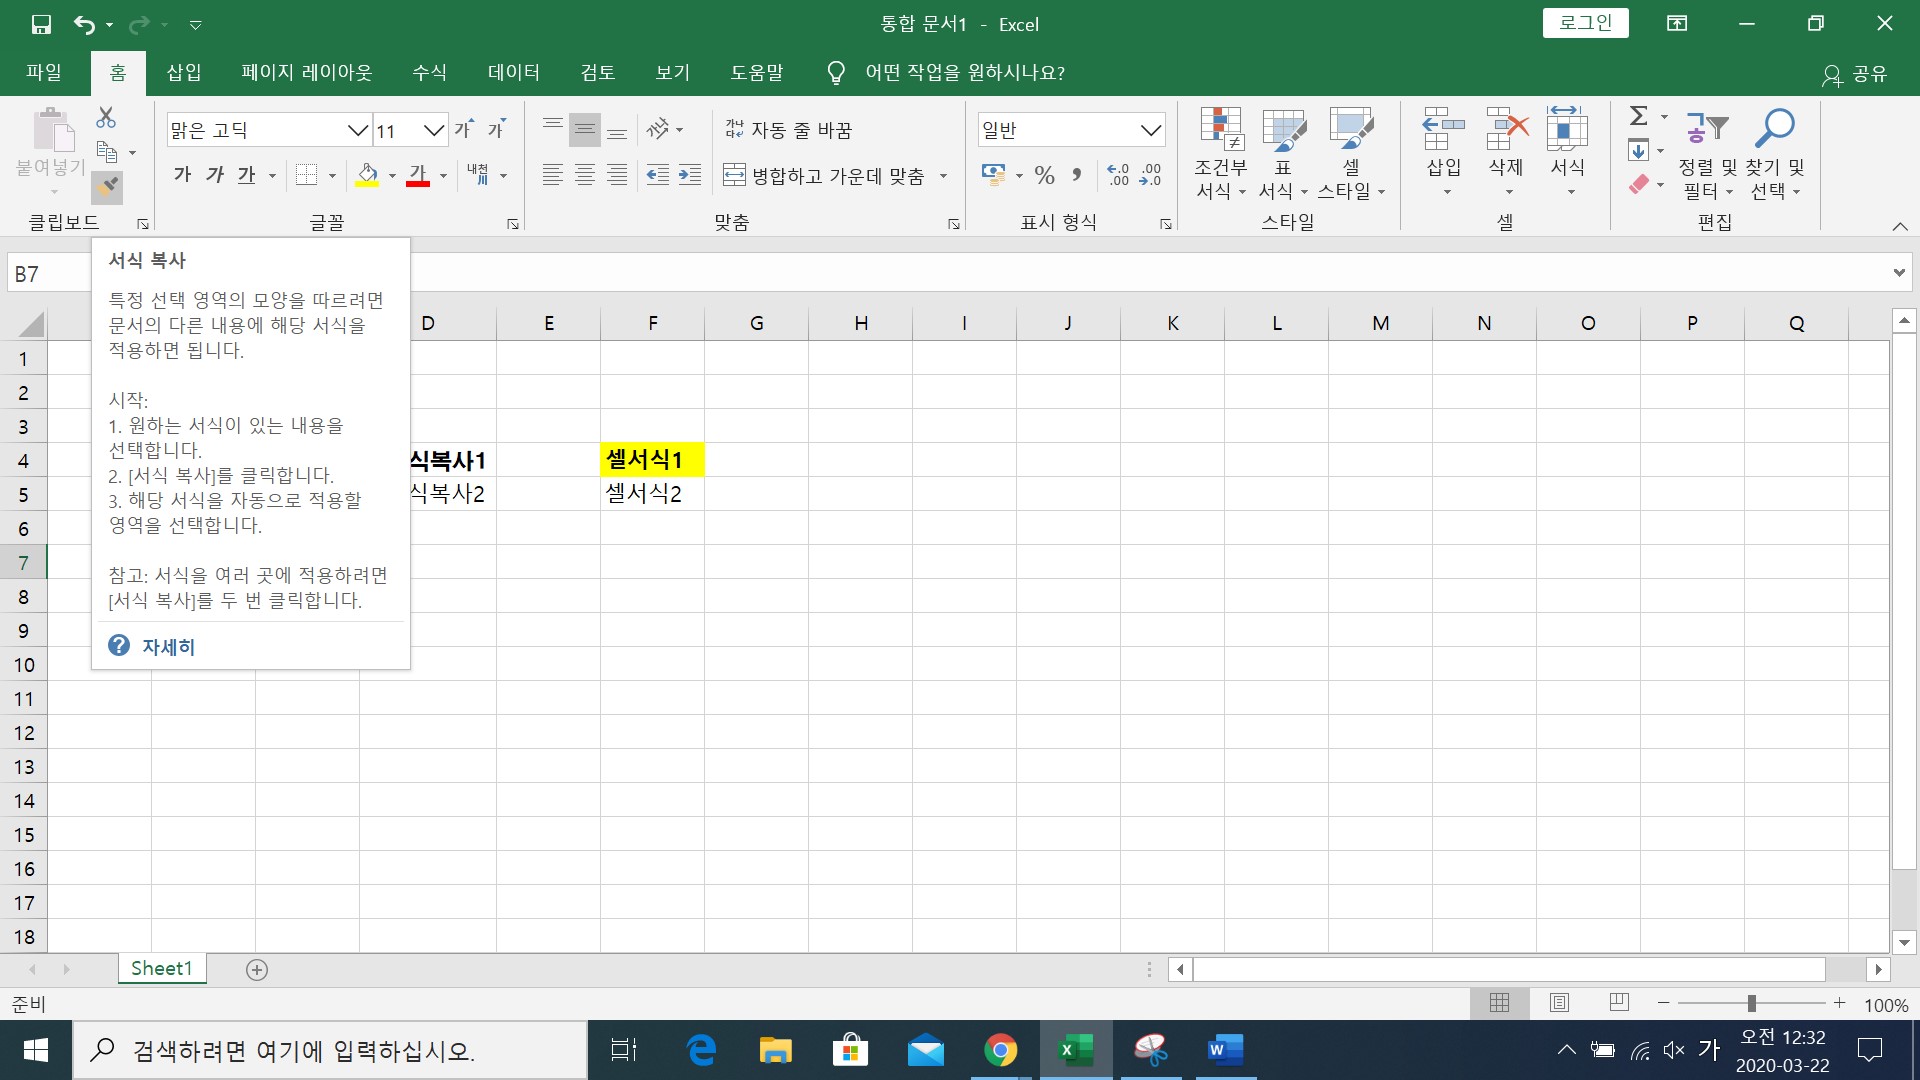This screenshot has width=1920, height=1080.
Task: Expand the 붙여넣기 paste dropdown
Action: tap(54, 191)
